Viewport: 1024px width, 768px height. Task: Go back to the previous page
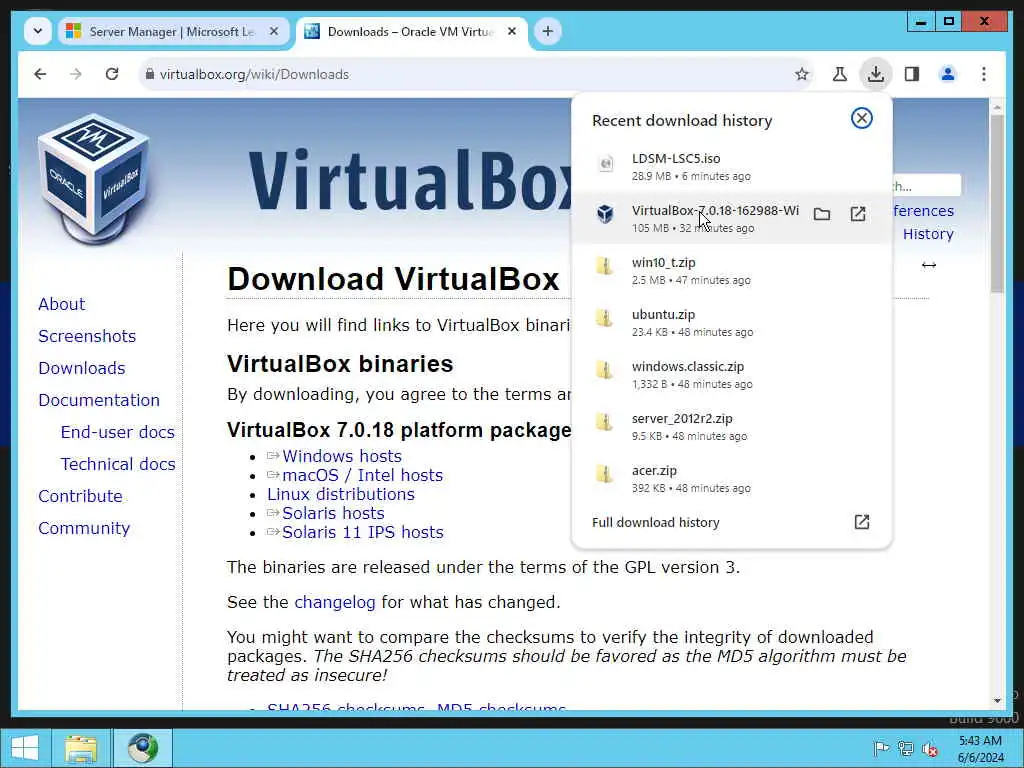tap(40, 74)
